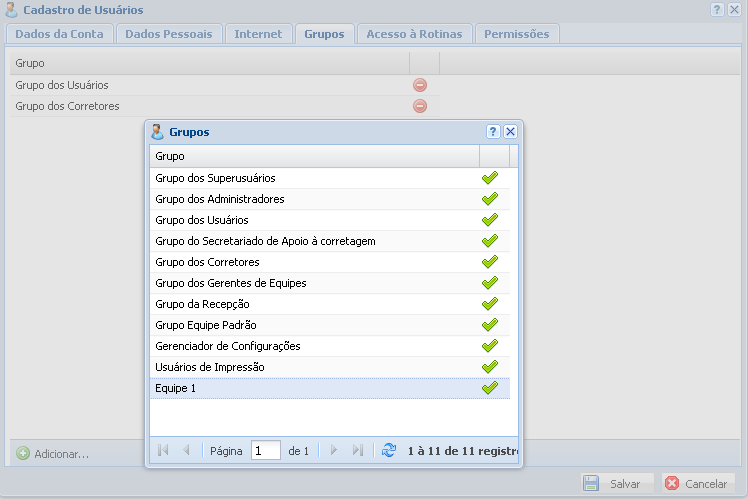Click help icon in Cadastro de Usuários header
Screen dimensions: 748x499
tap(718, 9)
